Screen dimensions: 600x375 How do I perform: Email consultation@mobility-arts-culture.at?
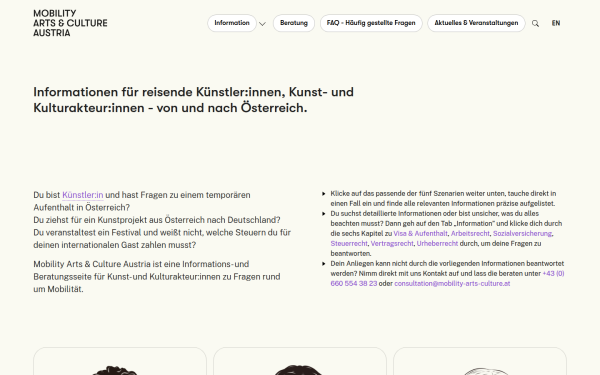[x=452, y=284]
